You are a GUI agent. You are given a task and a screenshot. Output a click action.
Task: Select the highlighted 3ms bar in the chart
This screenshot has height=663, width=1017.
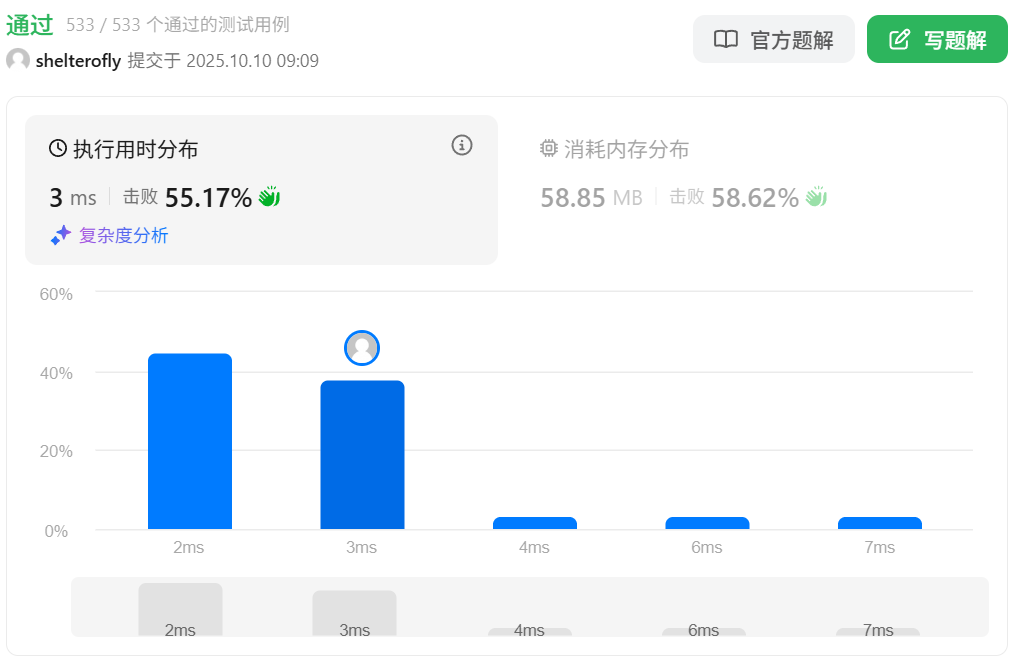tap(362, 455)
